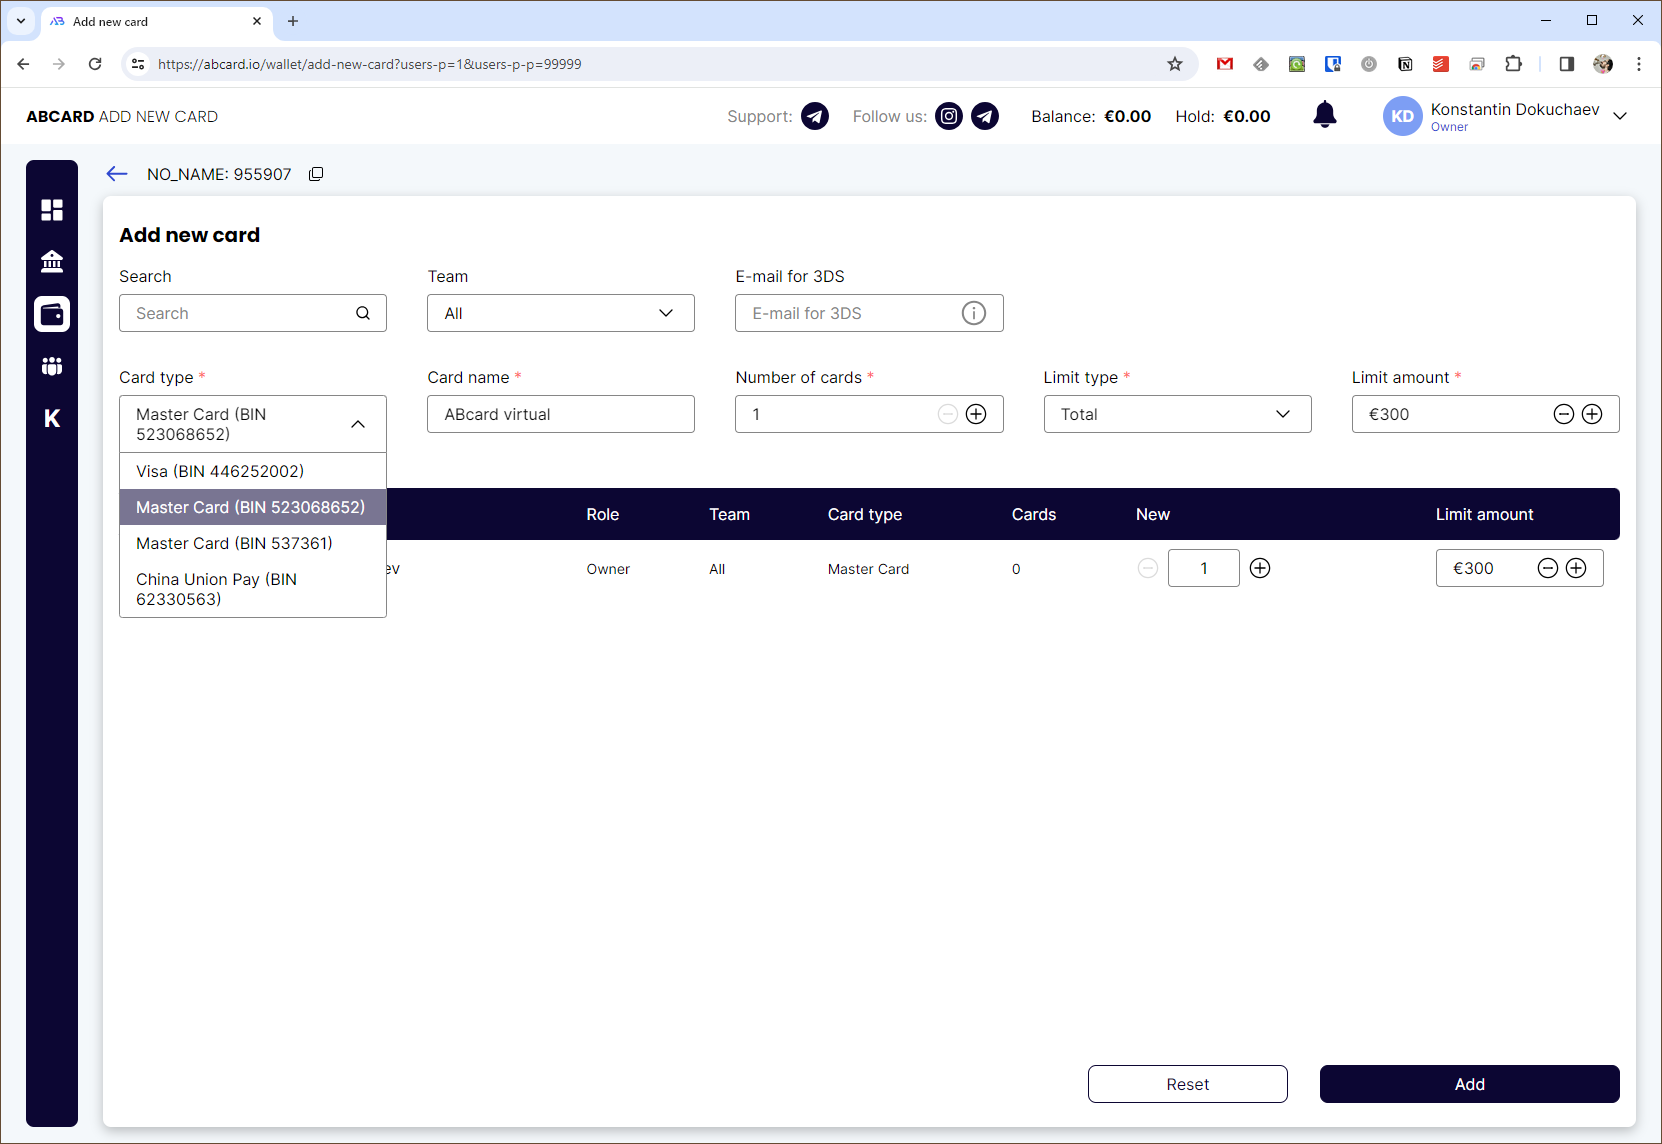Click the Hold €0.00 text

pyautogui.click(x=1223, y=116)
